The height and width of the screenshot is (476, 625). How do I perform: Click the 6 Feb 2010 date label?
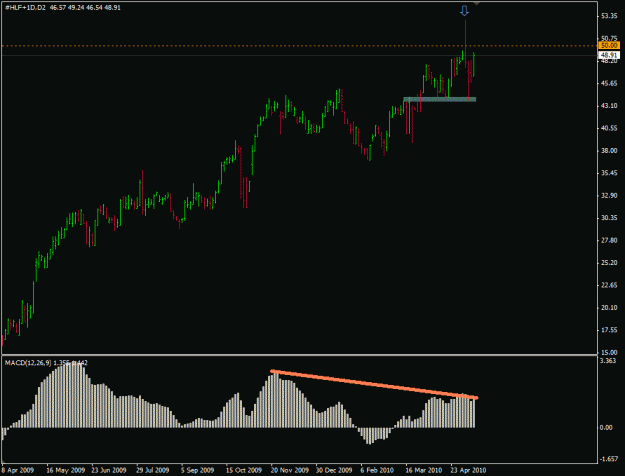pos(377,470)
